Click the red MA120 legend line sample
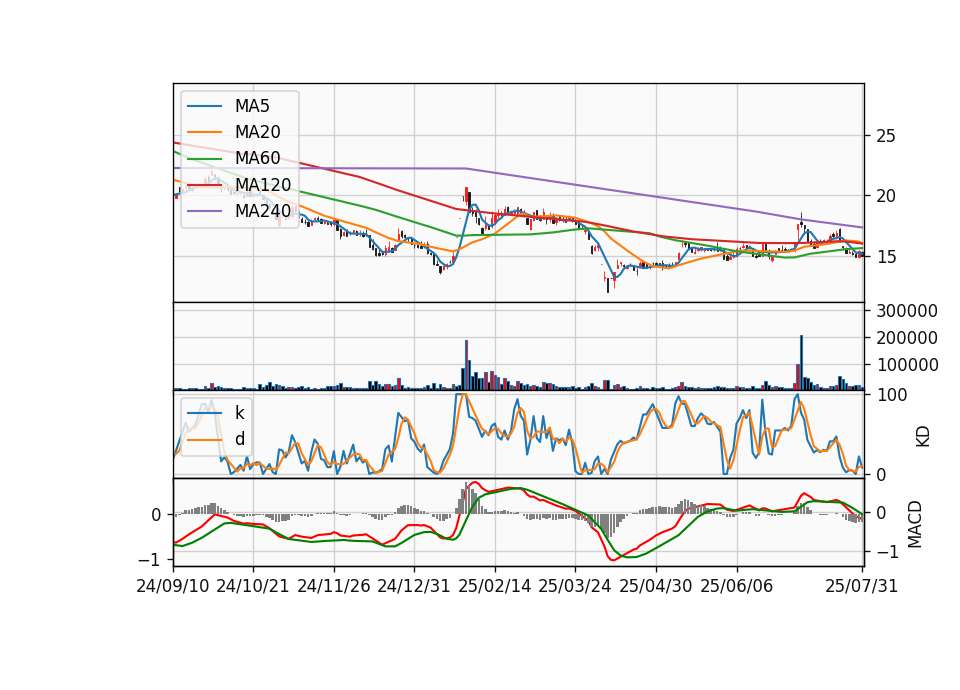Screen dimensions: 960x690 tap(204, 185)
